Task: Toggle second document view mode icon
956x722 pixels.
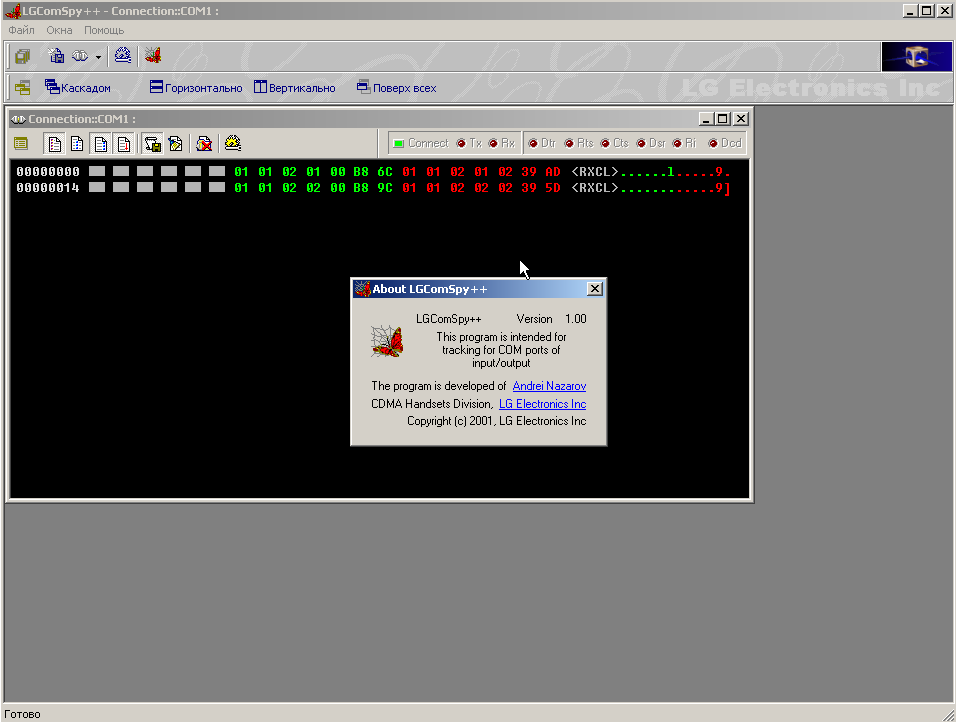Action: [77, 144]
